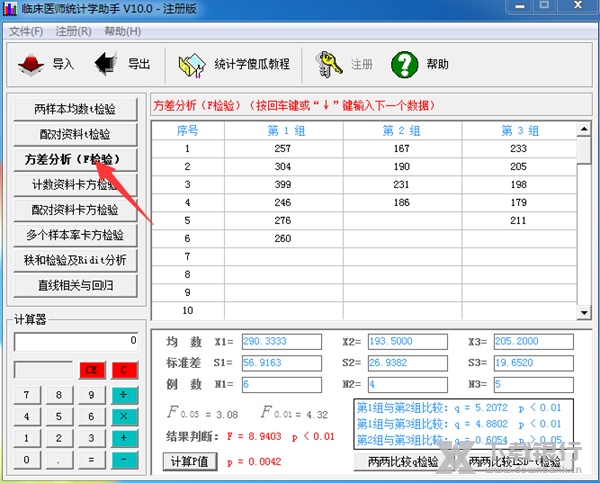Click calculator digit 3

click(x=91, y=437)
